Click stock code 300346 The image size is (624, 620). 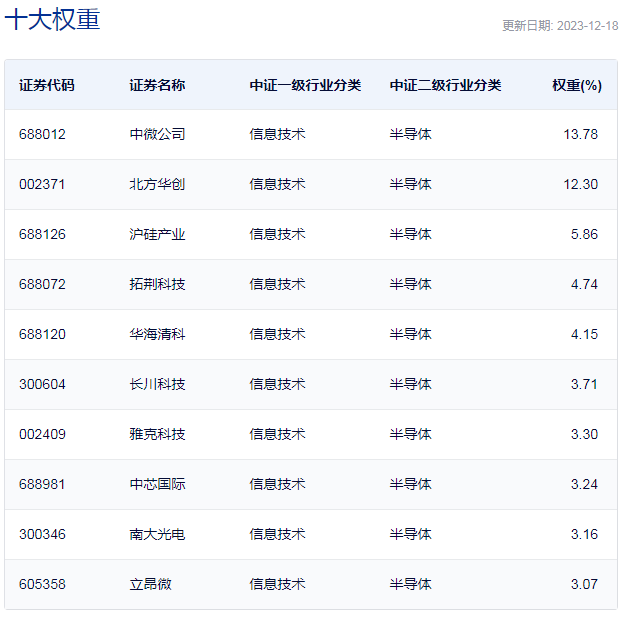click(42, 534)
